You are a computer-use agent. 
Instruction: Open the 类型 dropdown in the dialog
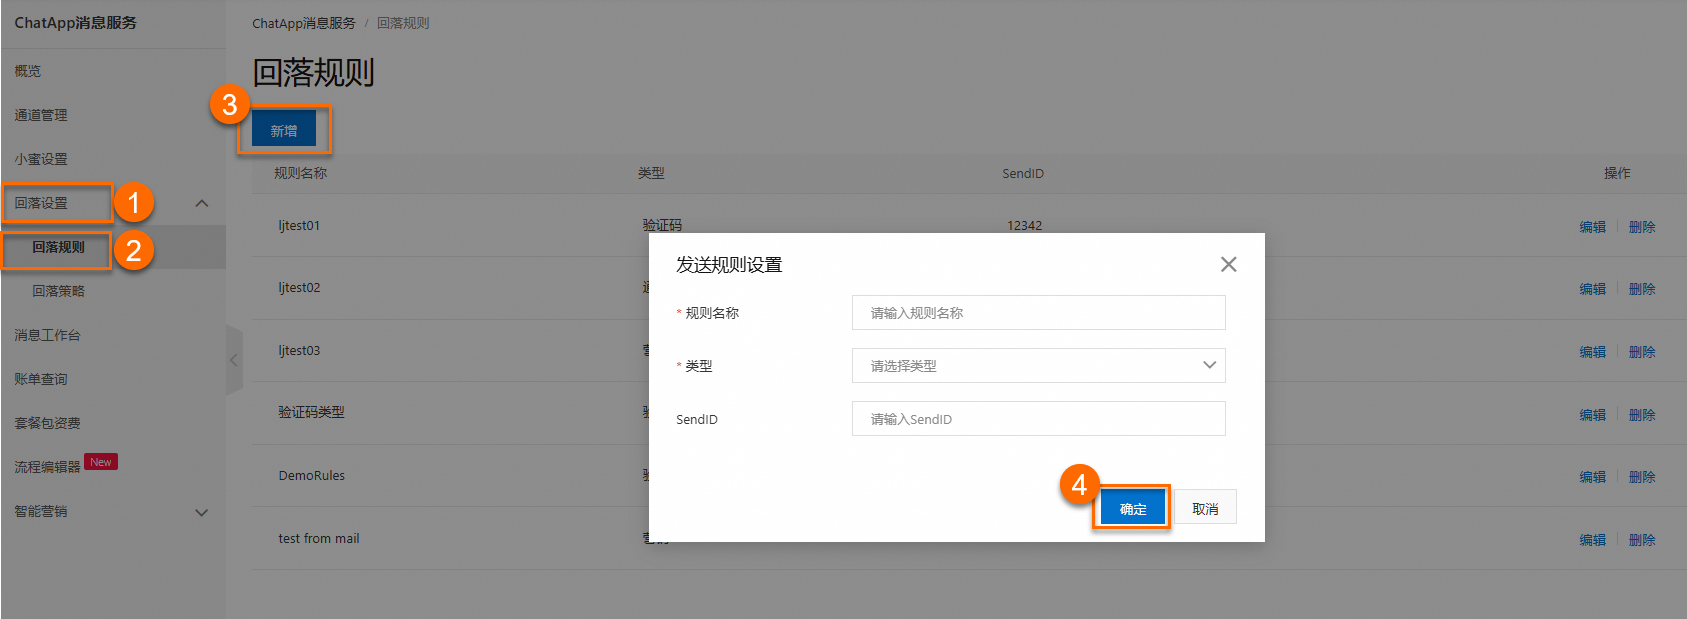click(1038, 365)
